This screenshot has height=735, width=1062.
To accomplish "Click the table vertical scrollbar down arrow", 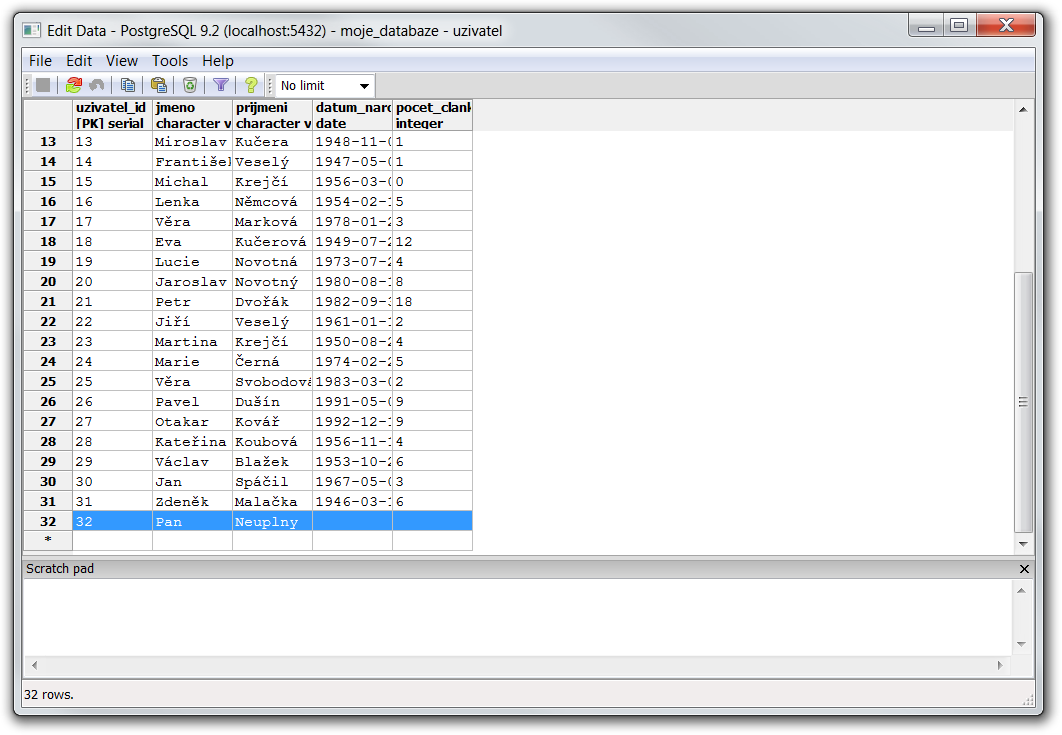I will tap(1023, 544).
